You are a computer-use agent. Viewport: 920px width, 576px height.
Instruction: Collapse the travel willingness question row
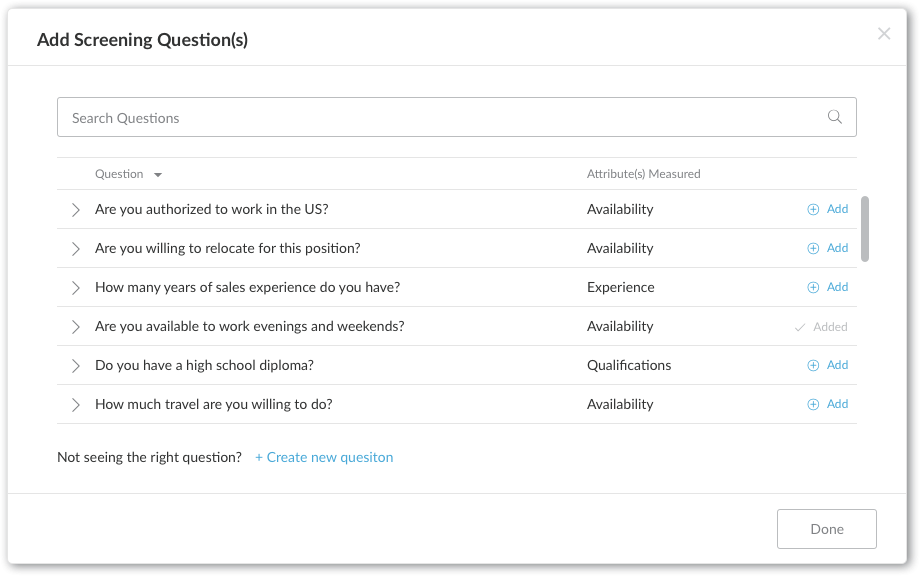click(76, 404)
